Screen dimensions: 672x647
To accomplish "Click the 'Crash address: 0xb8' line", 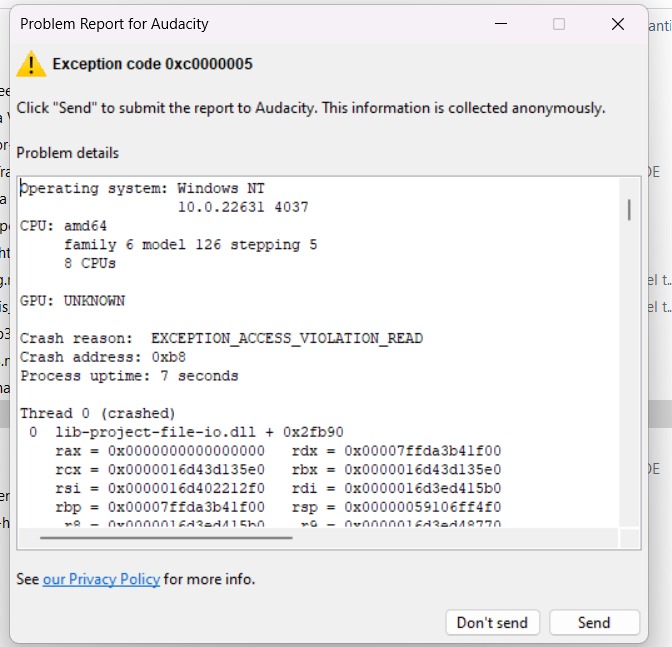I will click(x=103, y=357).
